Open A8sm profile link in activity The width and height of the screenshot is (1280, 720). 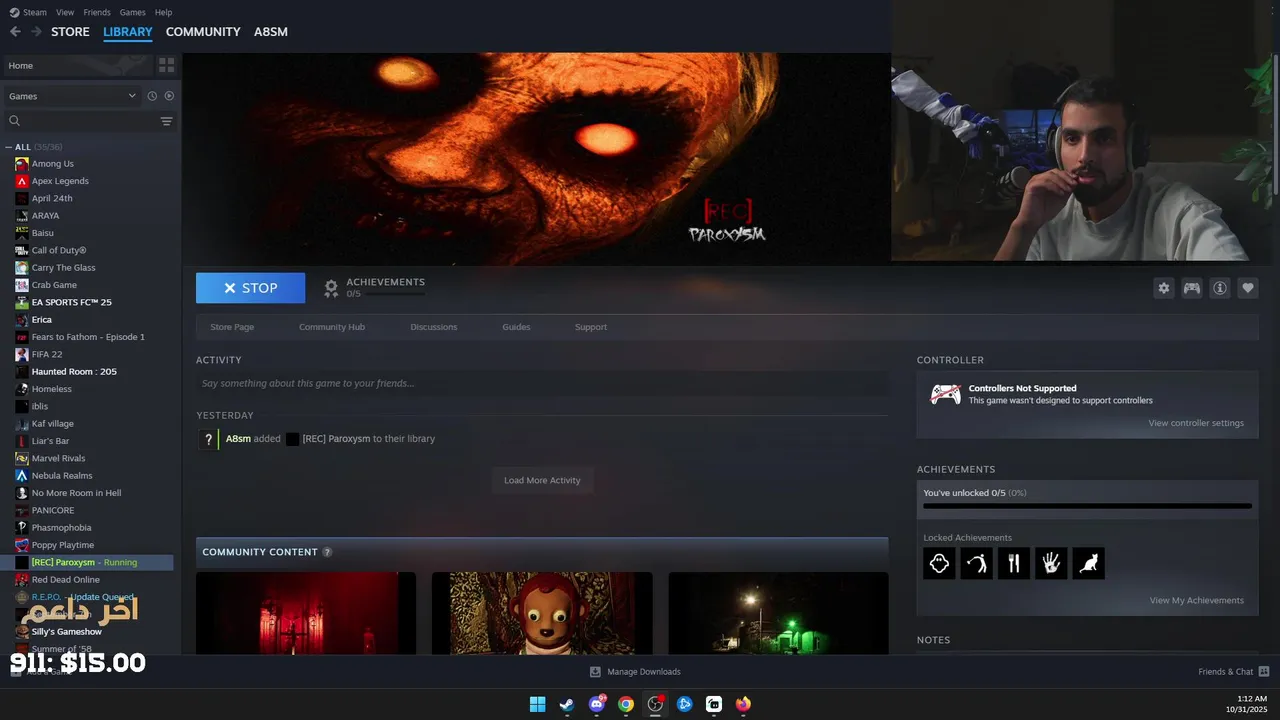(238, 439)
